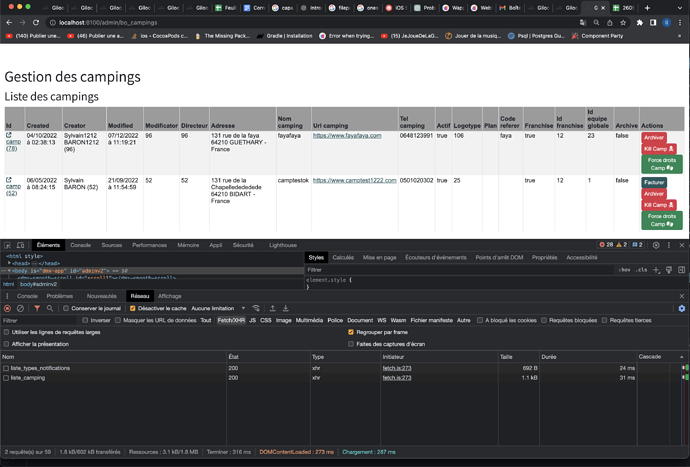Open the external link icon for camp 78
Screen dimensions: 690x467
(x=8, y=135)
